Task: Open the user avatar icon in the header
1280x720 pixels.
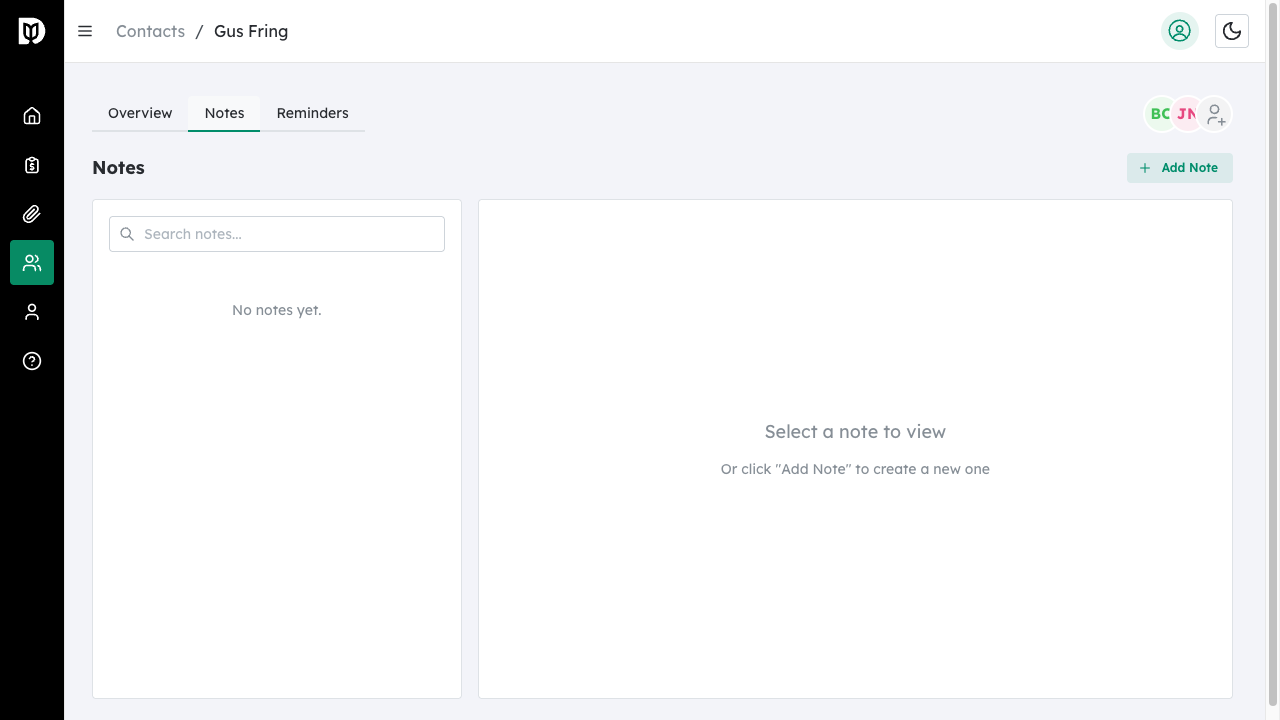Action: pyautogui.click(x=1179, y=31)
